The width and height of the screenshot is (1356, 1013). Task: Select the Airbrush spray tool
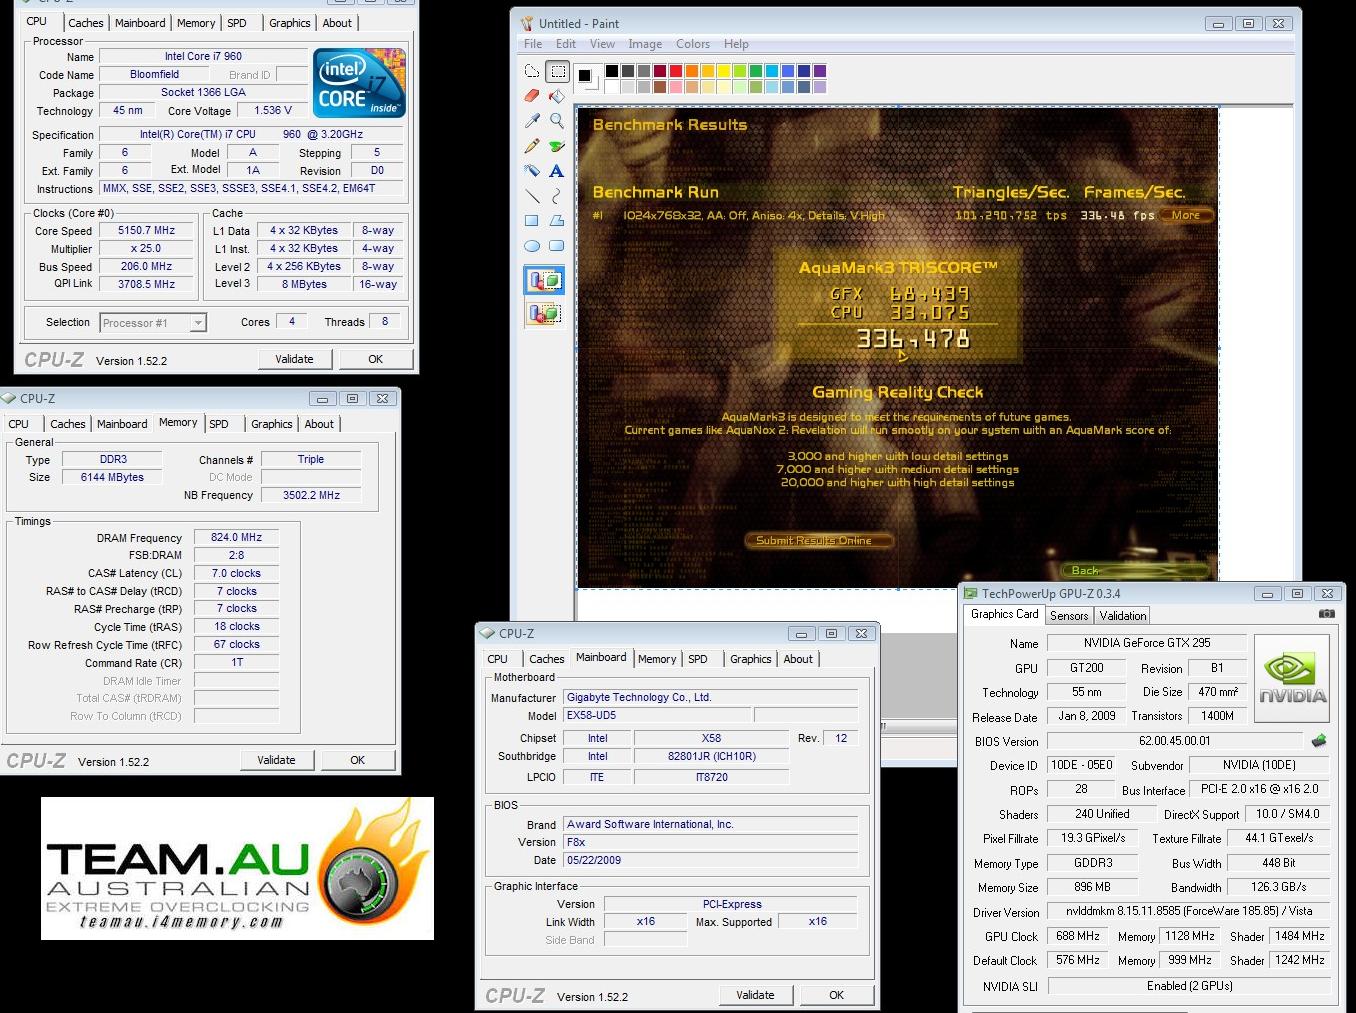532,171
